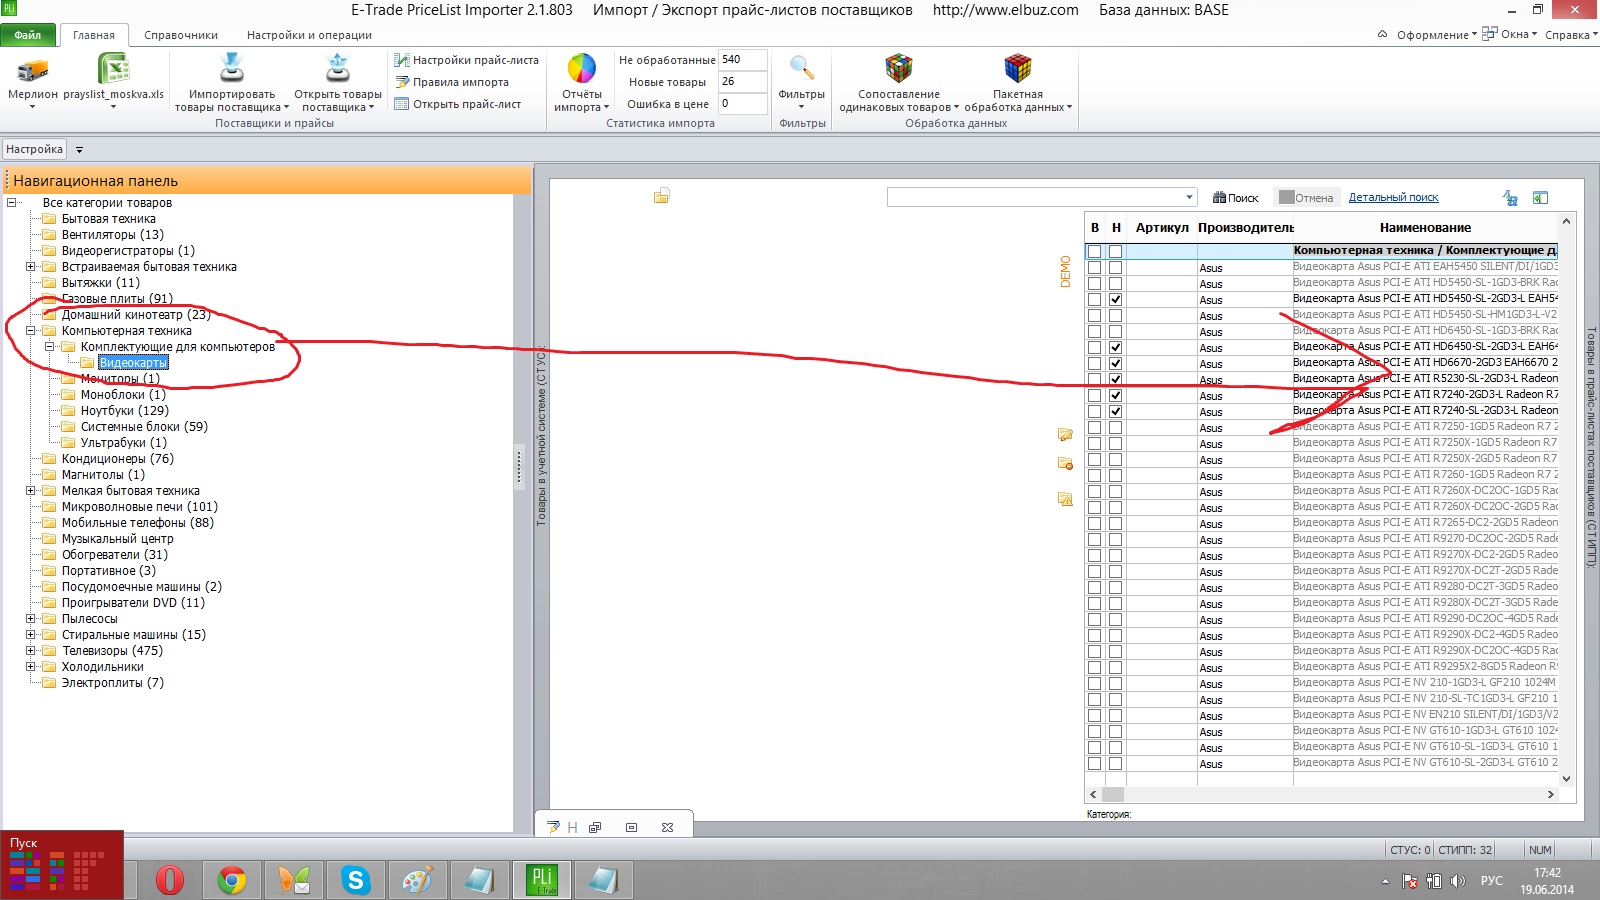Check В checkbox in the category header row
This screenshot has height=900, width=1600.
click(1095, 252)
